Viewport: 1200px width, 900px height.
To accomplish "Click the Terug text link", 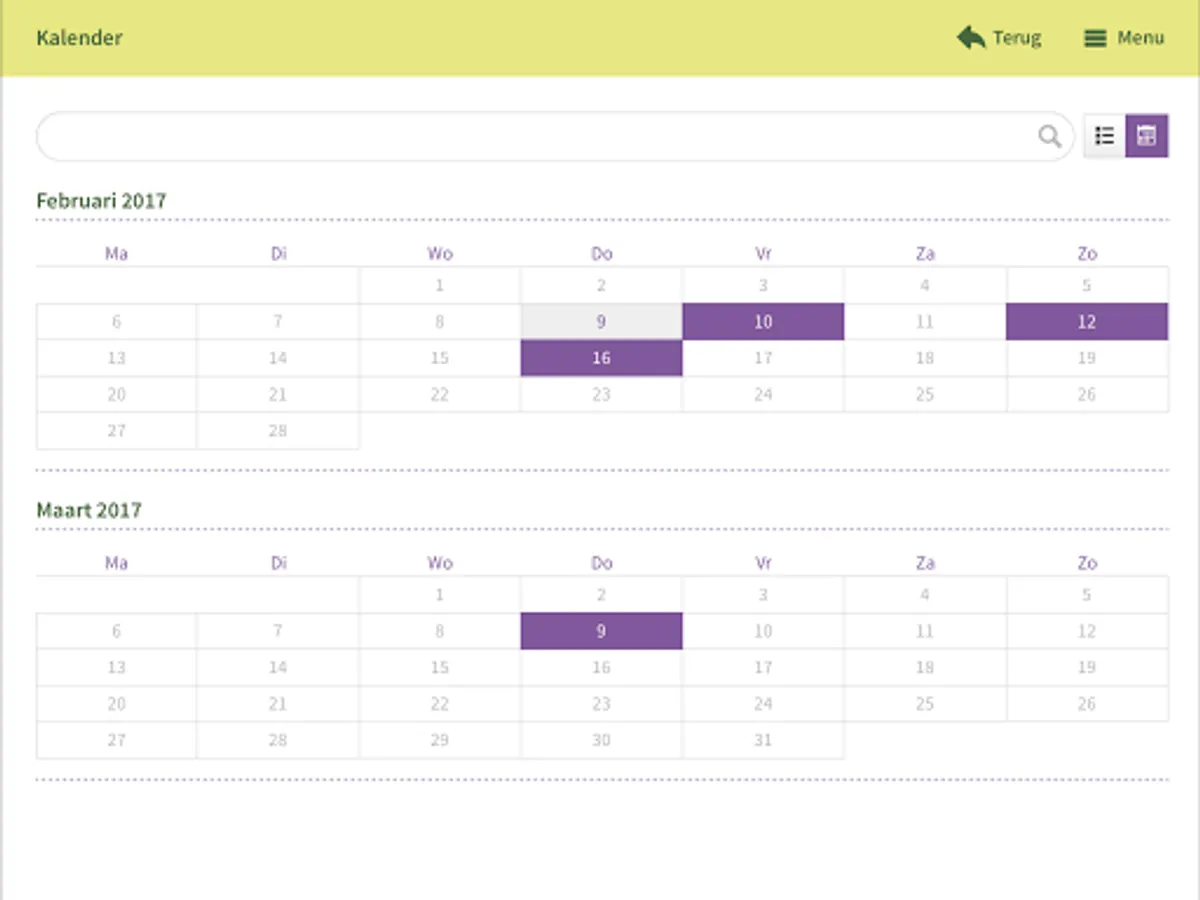I will point(1017,38).
